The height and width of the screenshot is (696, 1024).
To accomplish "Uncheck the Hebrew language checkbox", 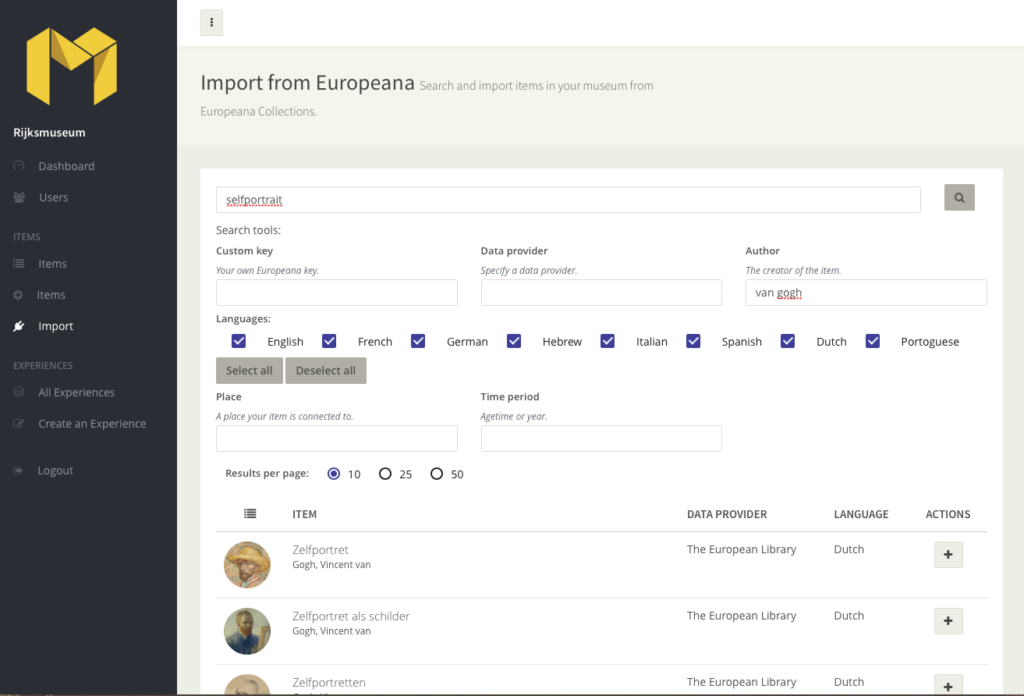I will (514, 341).
